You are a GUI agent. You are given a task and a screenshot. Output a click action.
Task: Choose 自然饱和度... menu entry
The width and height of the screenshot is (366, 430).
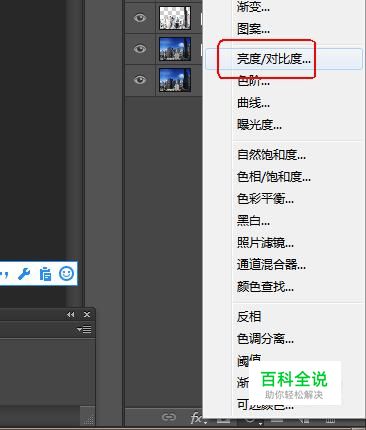(x=271, y=155)
